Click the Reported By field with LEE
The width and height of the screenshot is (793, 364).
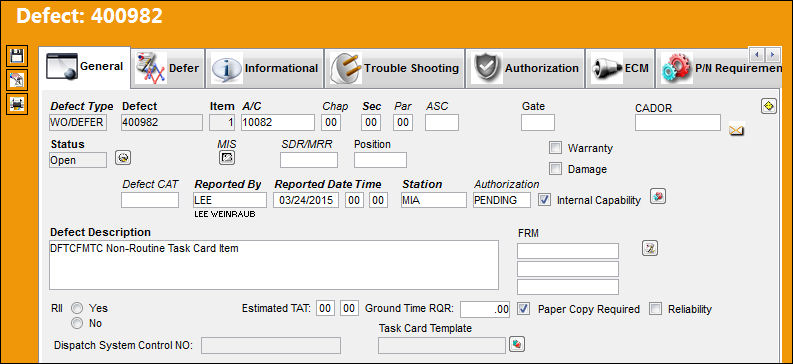point(230,200)
